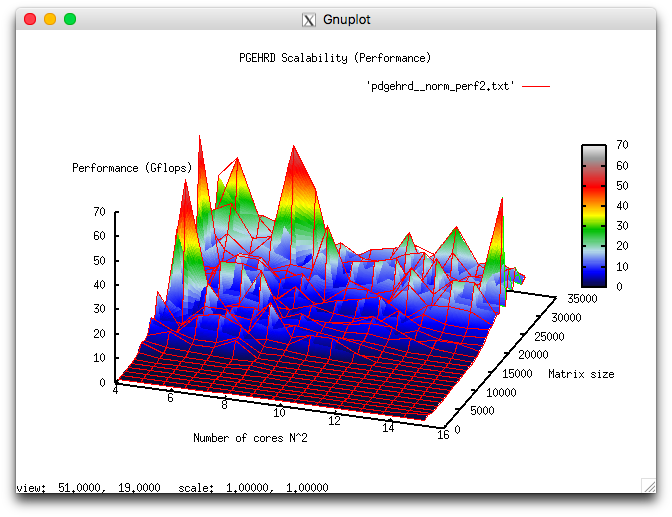The height and width of the screenshot is (517, 672).
Task: Click the Performance (Gflops) axis label
Action: pyautogui.click(x=132, y=168)
